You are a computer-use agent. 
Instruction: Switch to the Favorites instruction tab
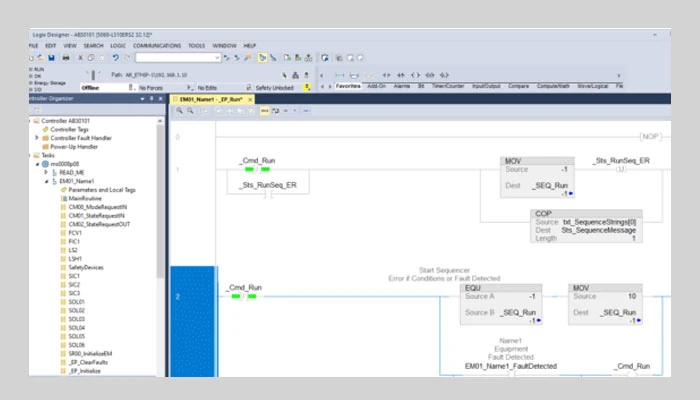pyautogui.click(x=348, y=86)
